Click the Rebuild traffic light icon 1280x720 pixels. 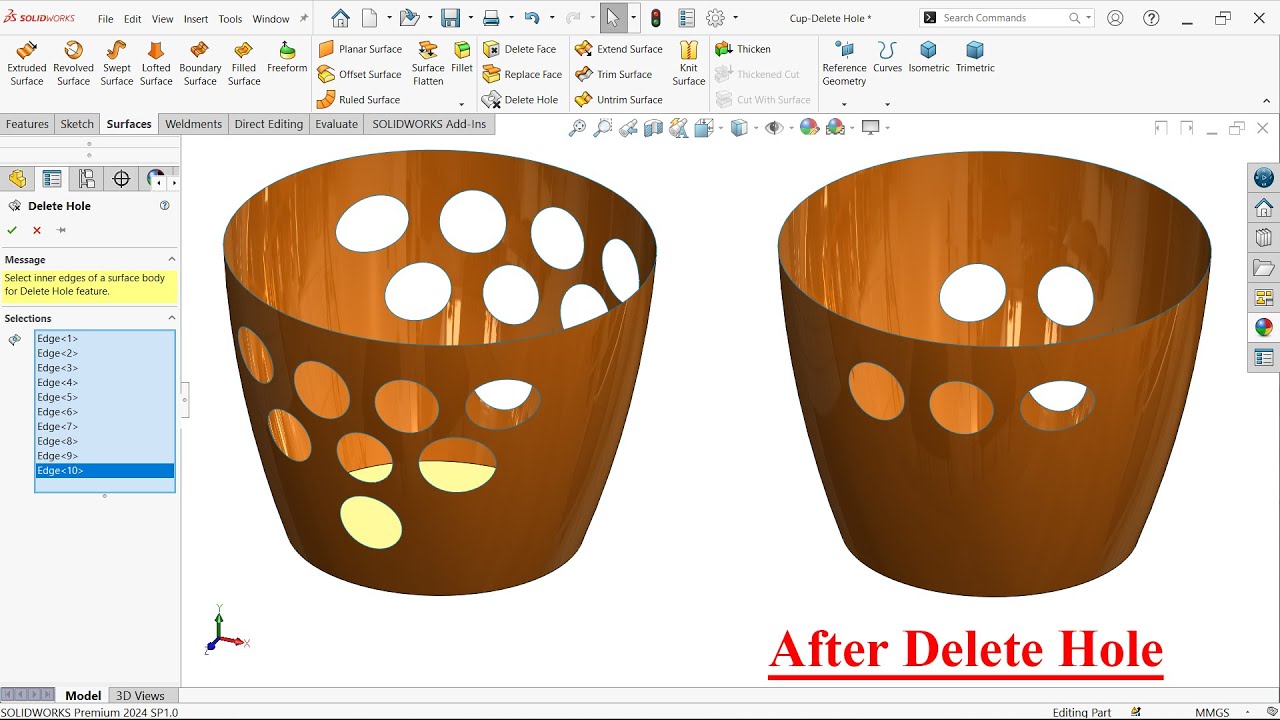[656, 18]
